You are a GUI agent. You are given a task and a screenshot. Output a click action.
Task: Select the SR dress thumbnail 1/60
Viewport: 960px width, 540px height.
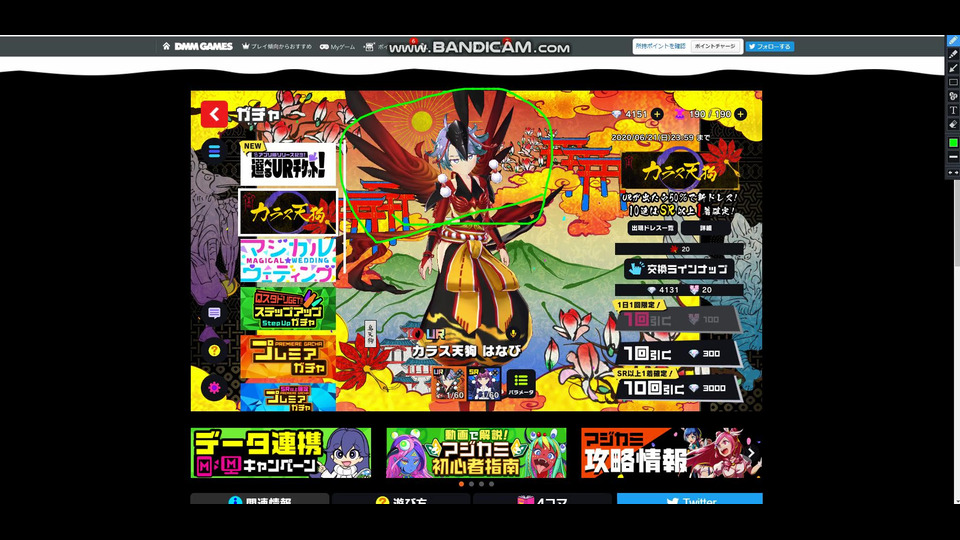tap(484, 384)
